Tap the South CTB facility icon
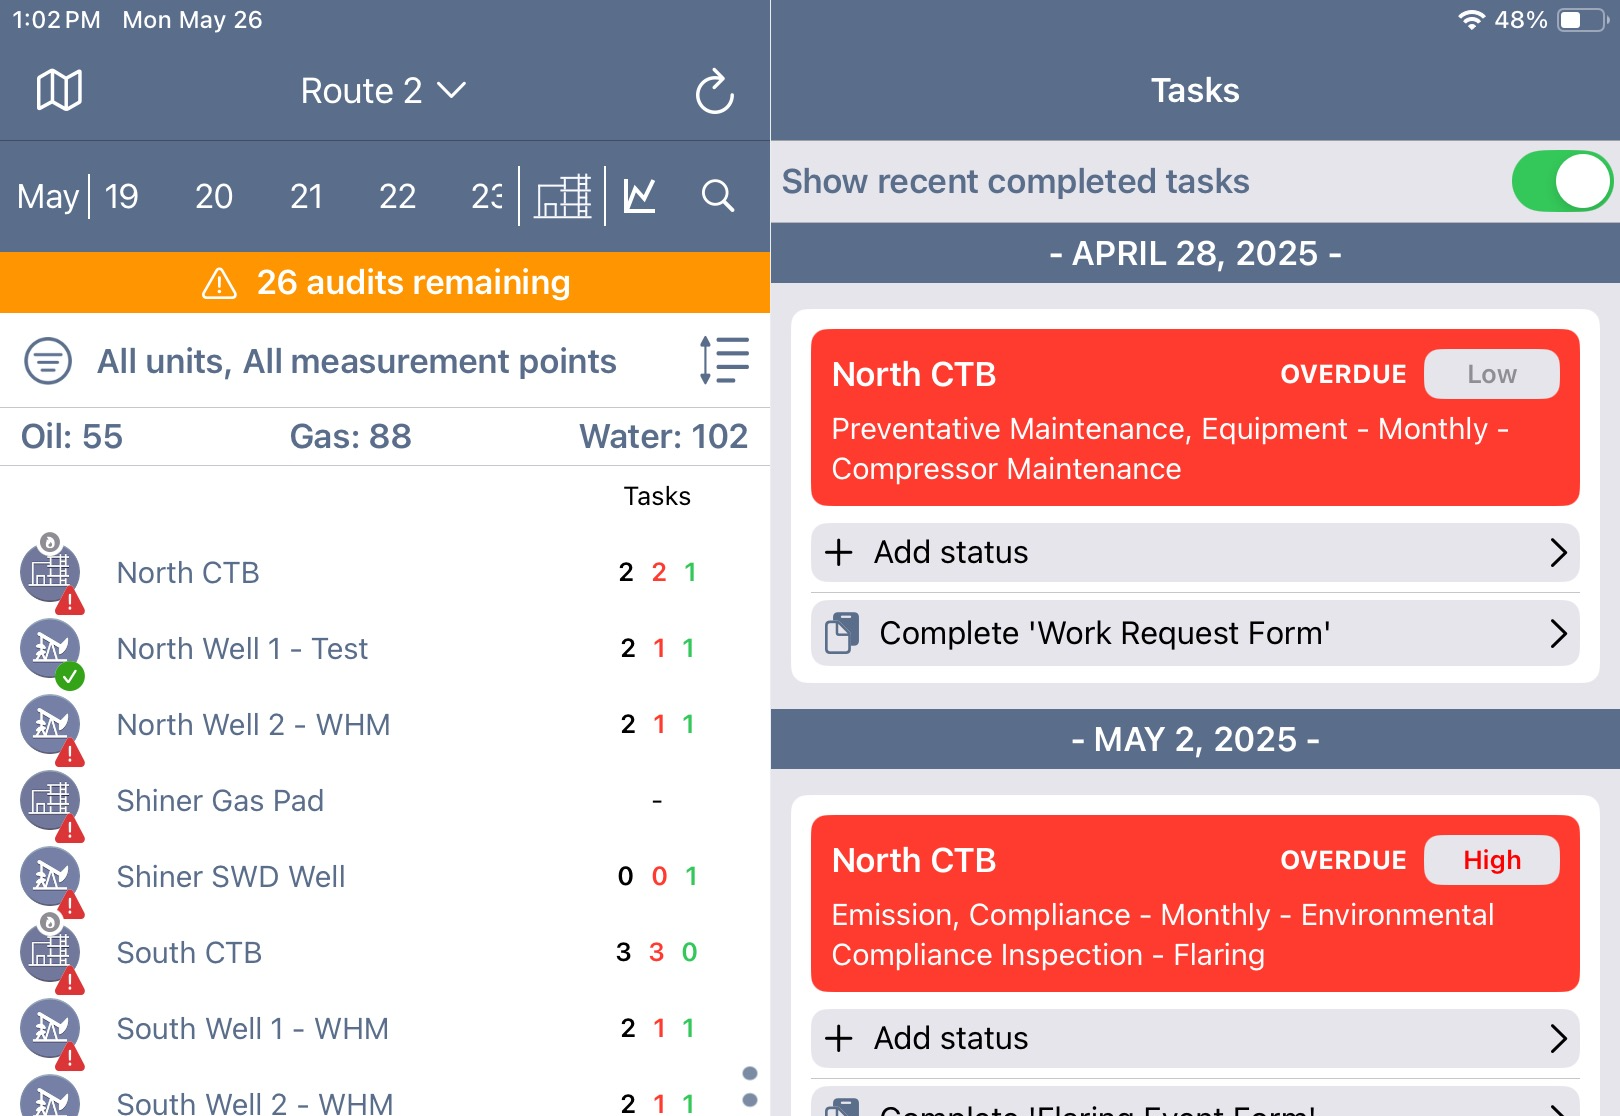Screen dimensions: 1620x1116 tap(50, 952)
